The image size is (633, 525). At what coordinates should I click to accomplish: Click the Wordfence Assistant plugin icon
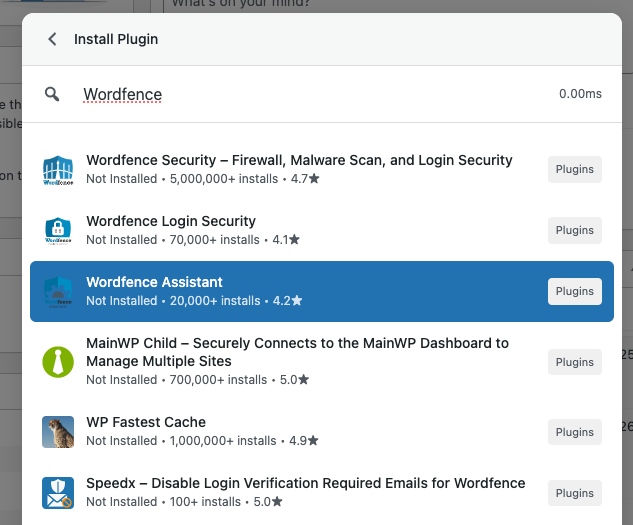pyautogui.click(x=58, y=291)
